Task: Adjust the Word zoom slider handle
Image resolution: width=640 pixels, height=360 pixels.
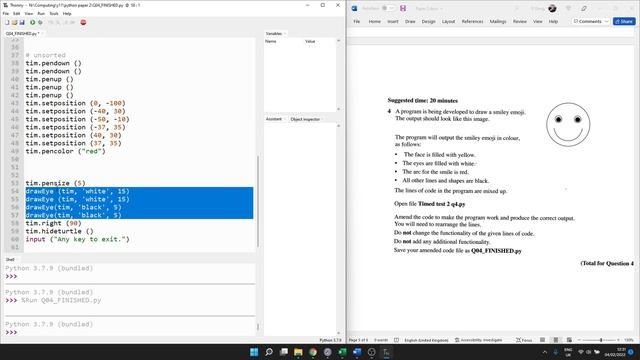Action: pos(601,340)
